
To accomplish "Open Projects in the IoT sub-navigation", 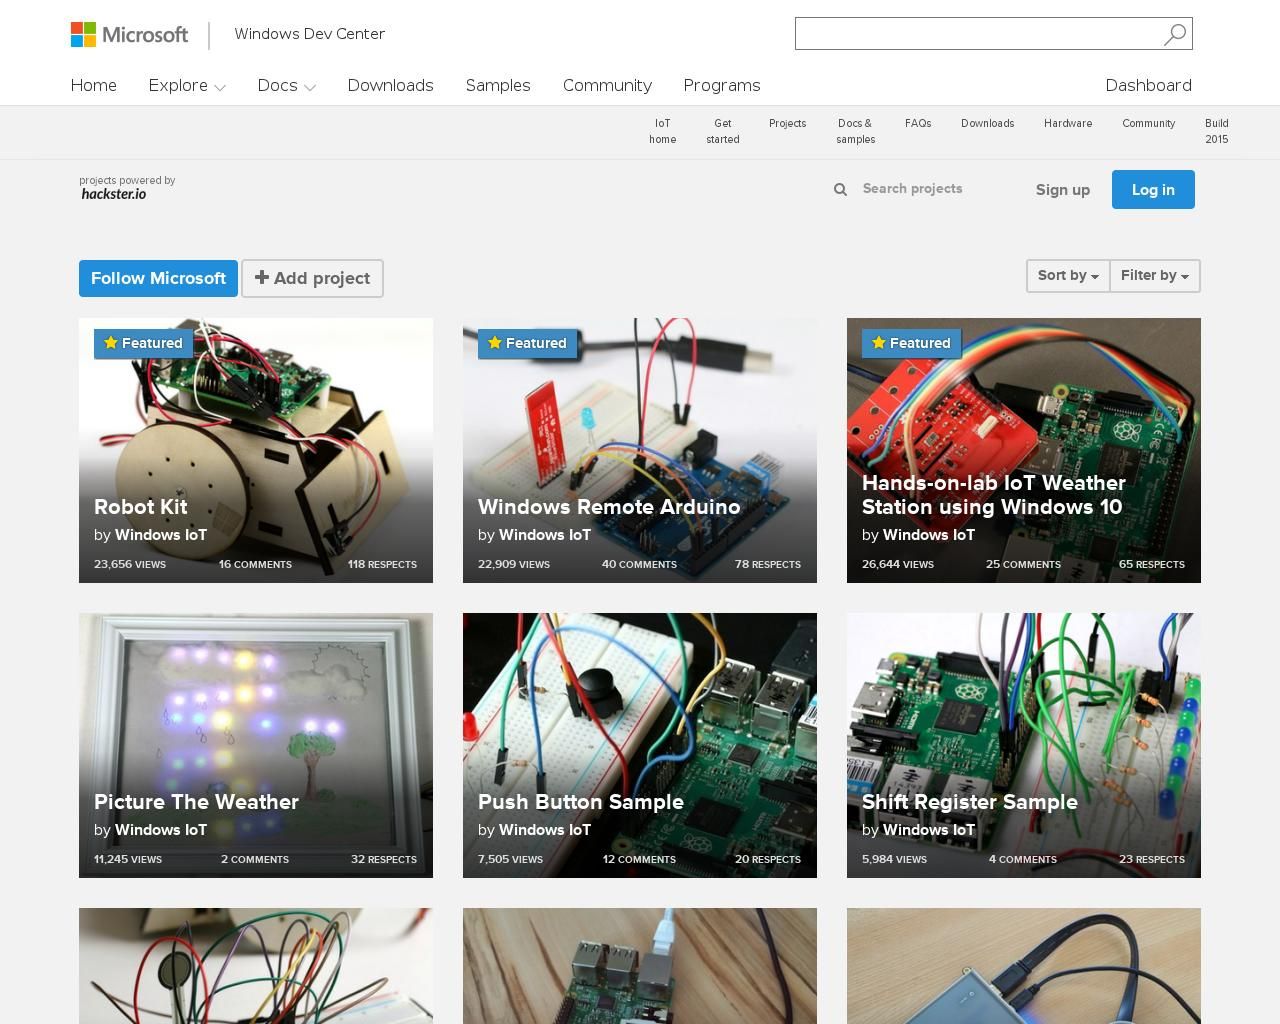I will point(787,123).
